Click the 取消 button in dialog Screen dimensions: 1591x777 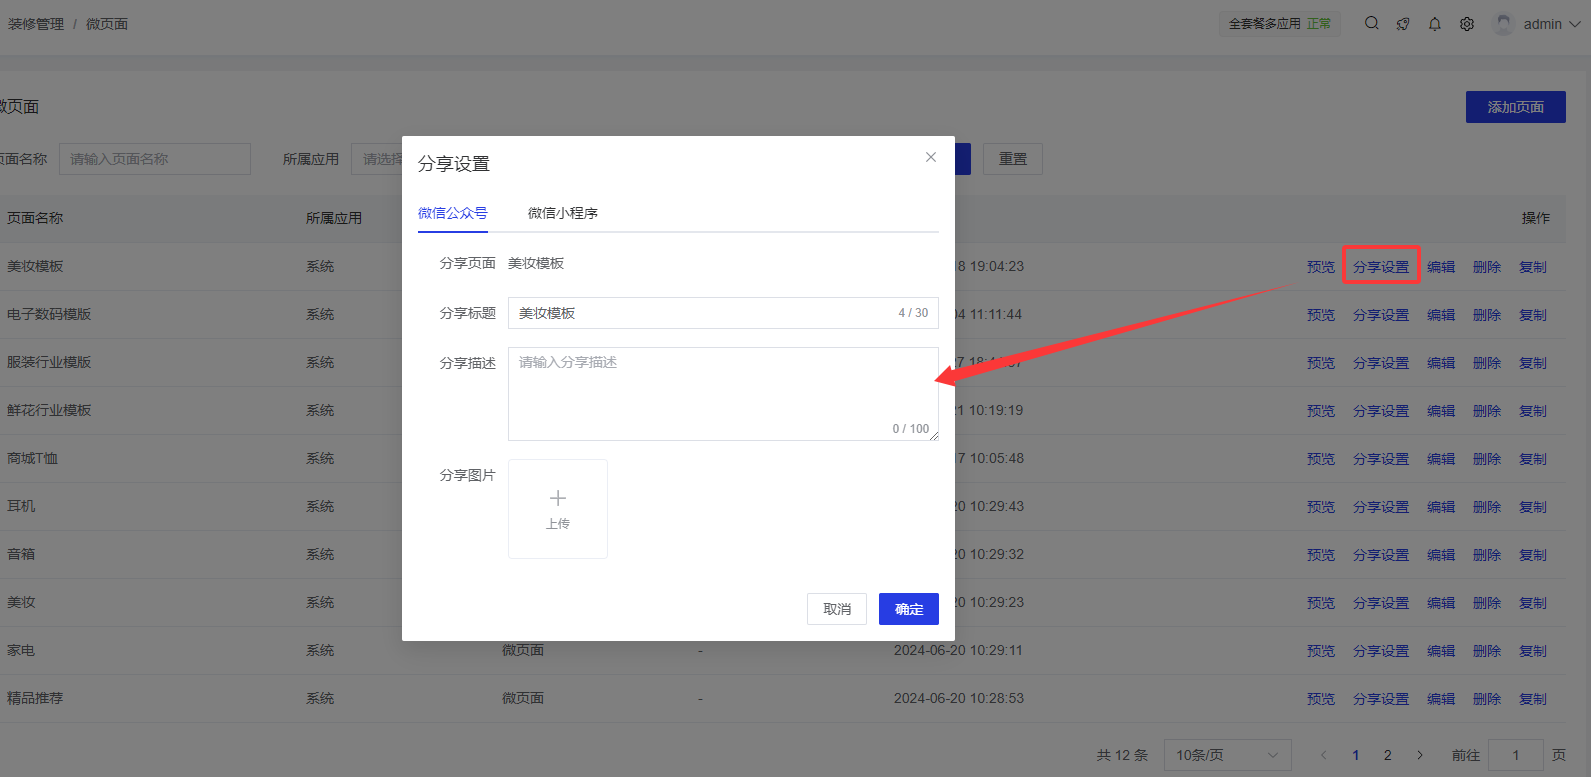pos(837,609)
